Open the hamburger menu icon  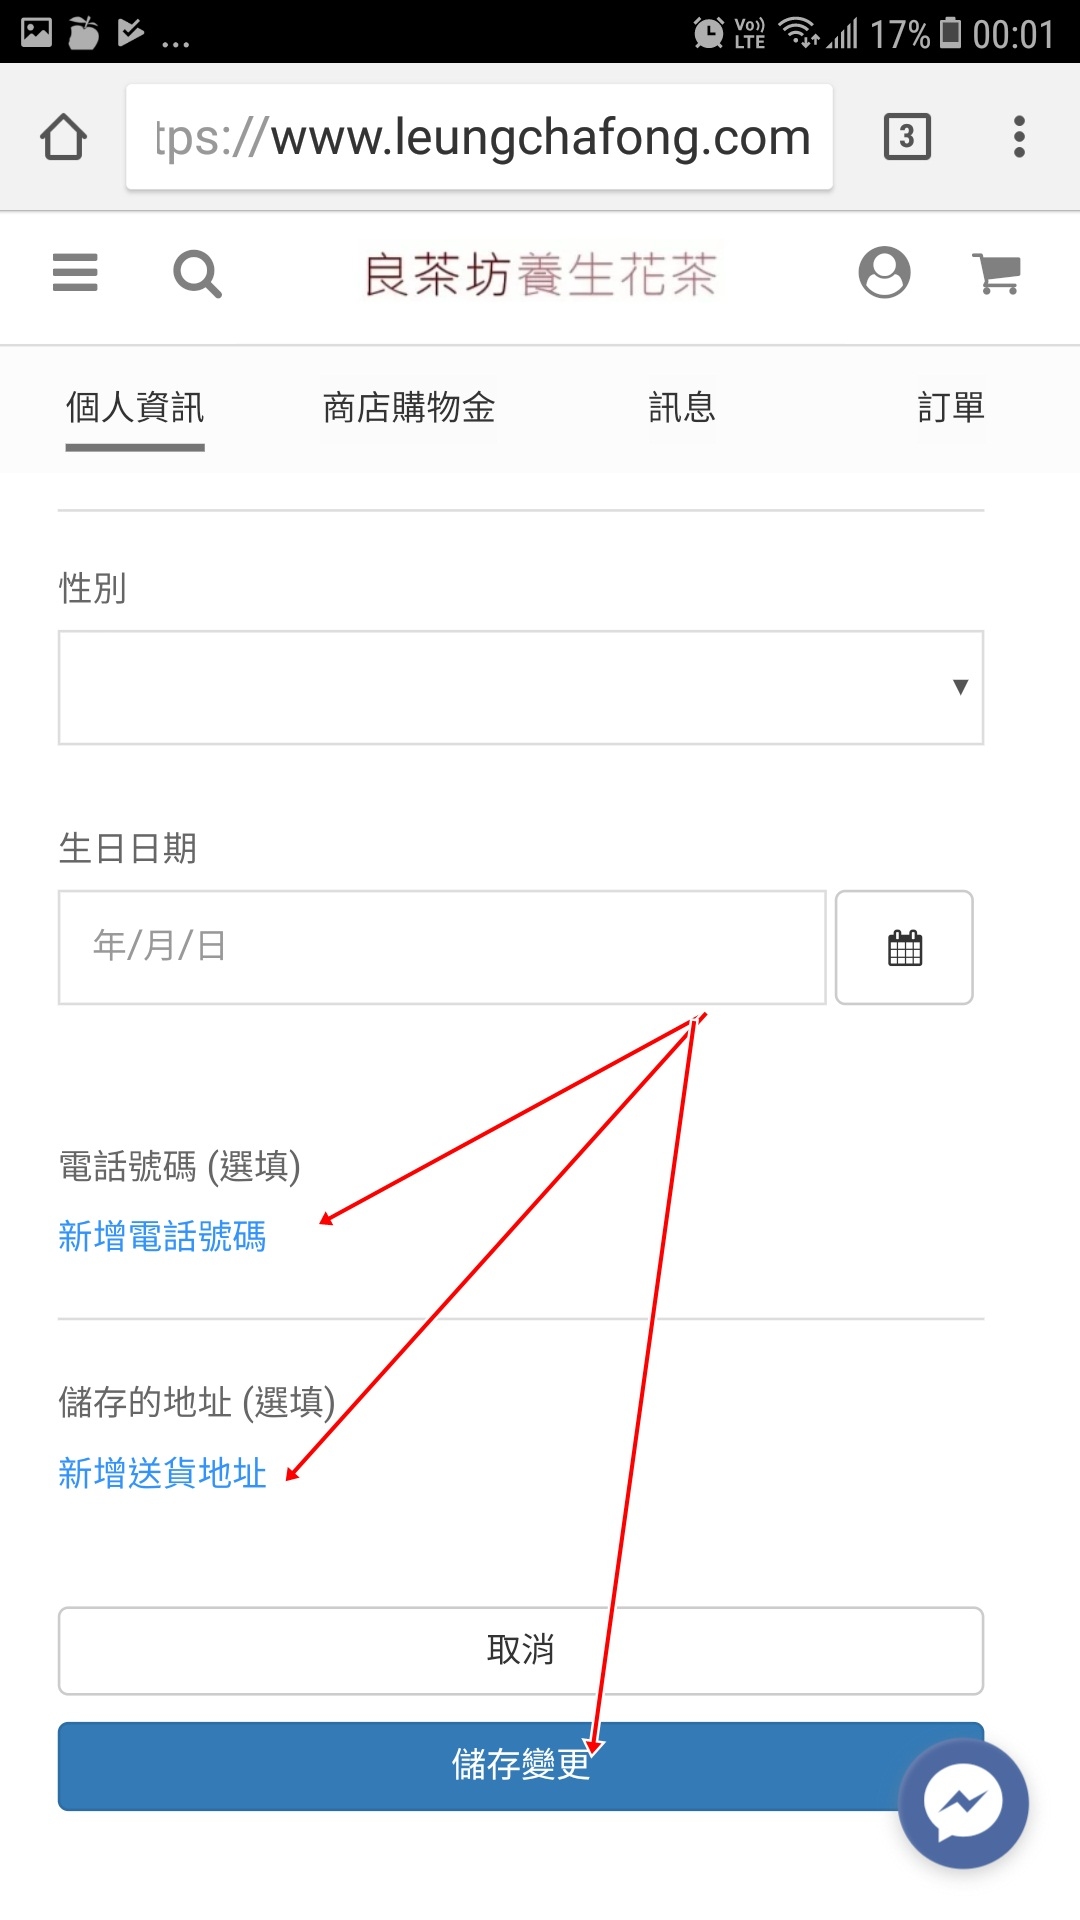75,272
